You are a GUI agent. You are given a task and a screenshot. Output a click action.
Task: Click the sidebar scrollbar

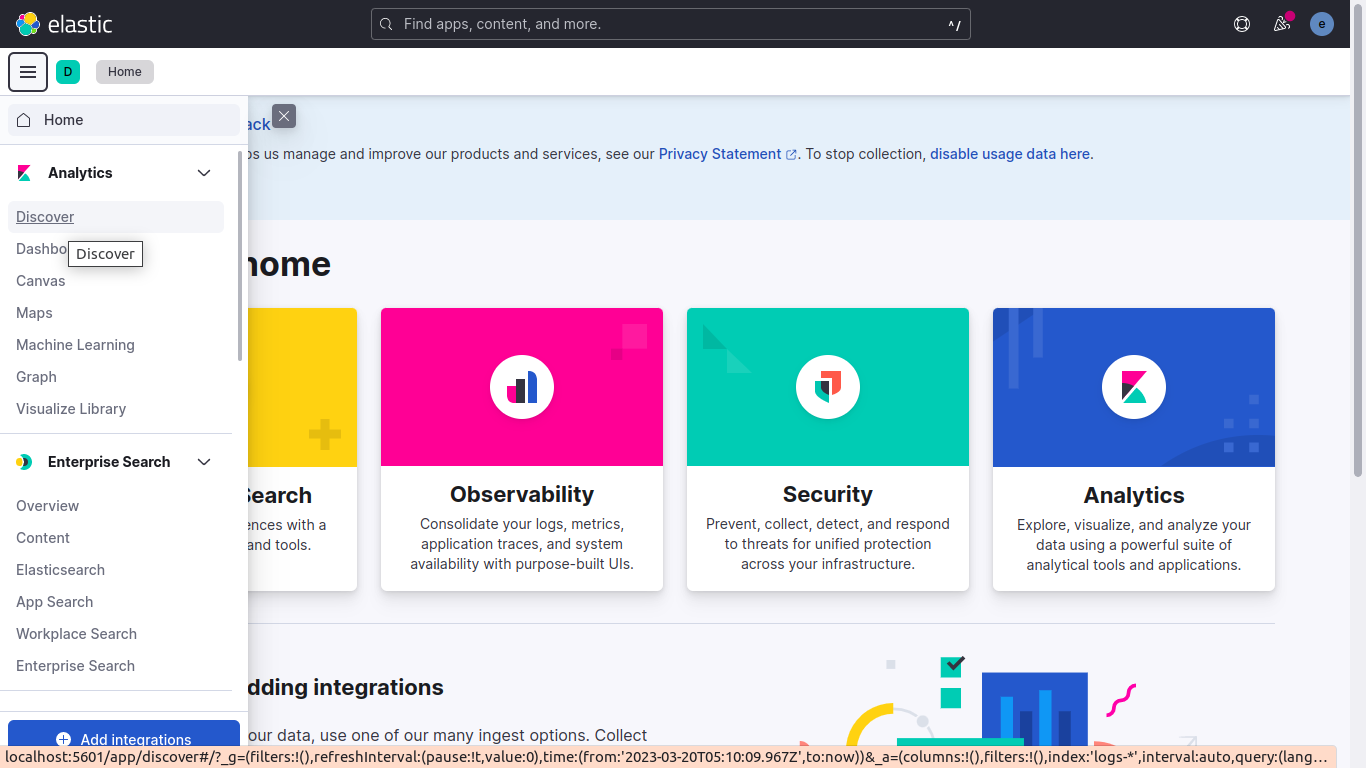[x=240, y=255]
